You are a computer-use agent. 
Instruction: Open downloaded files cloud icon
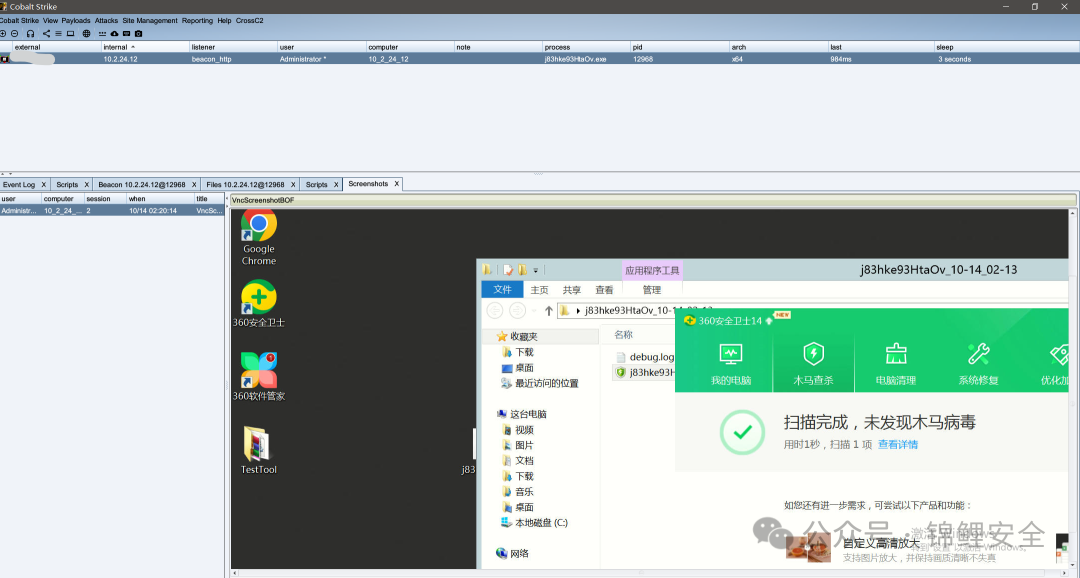[x=114, y=33]
